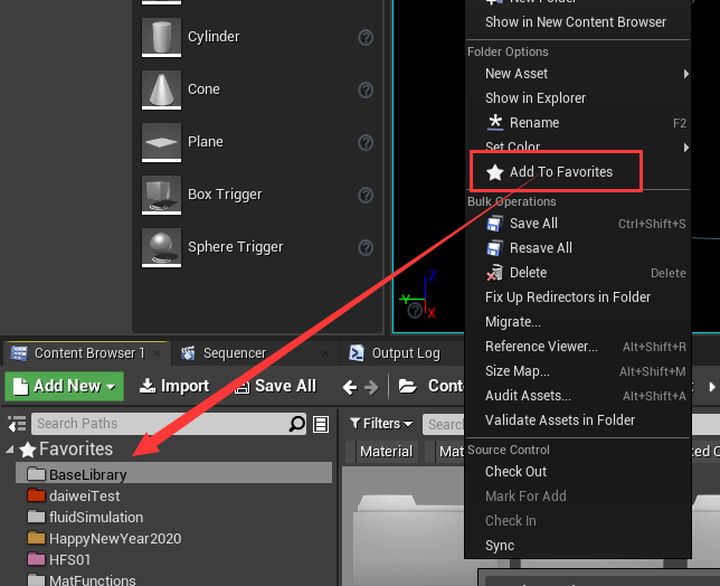The height and width of the screenshot is (586, 720).
Task: Open the Add New dropdown
Action: point(64,386)
